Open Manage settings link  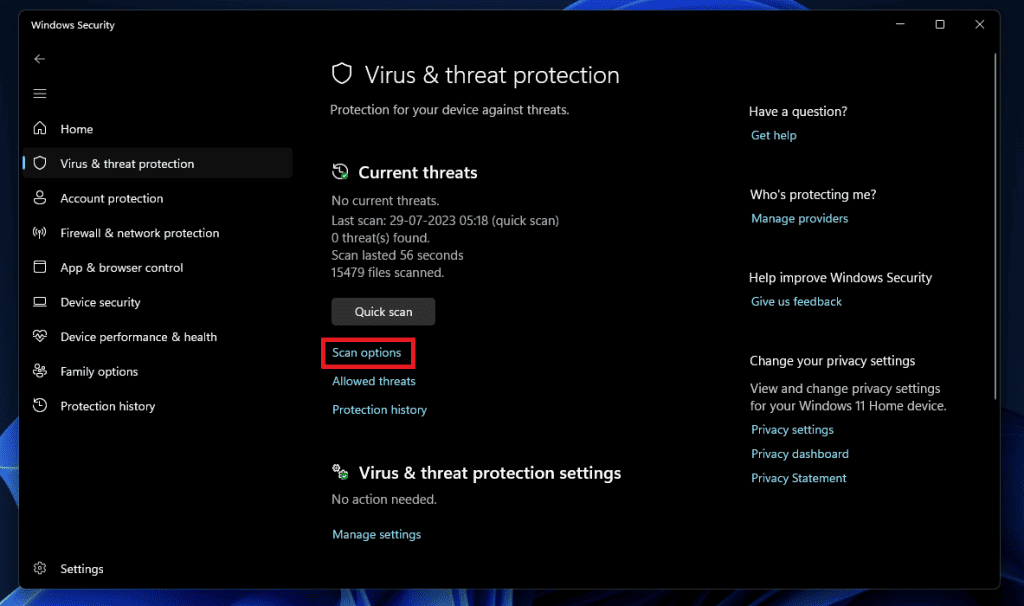(x=376, y=535)
